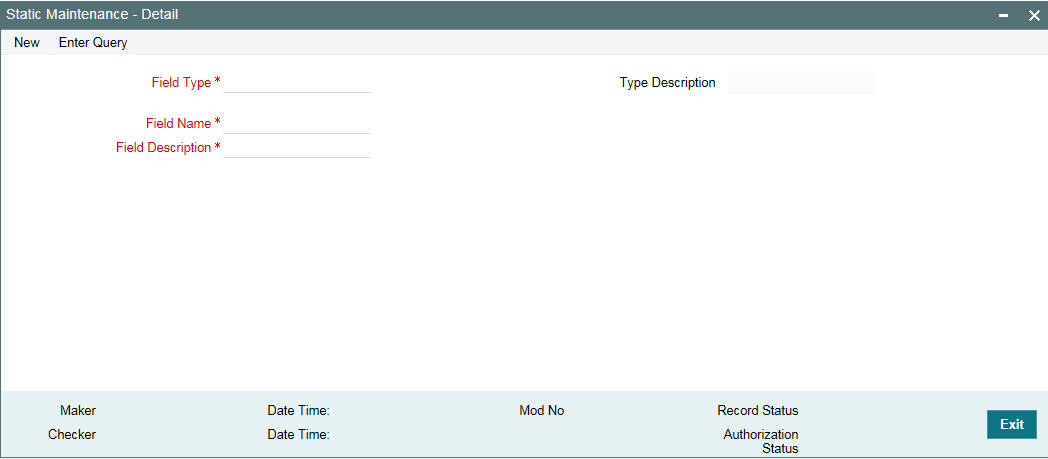Focus the Field Type input
Viewport: 1048px width, 459px height.
297,83
